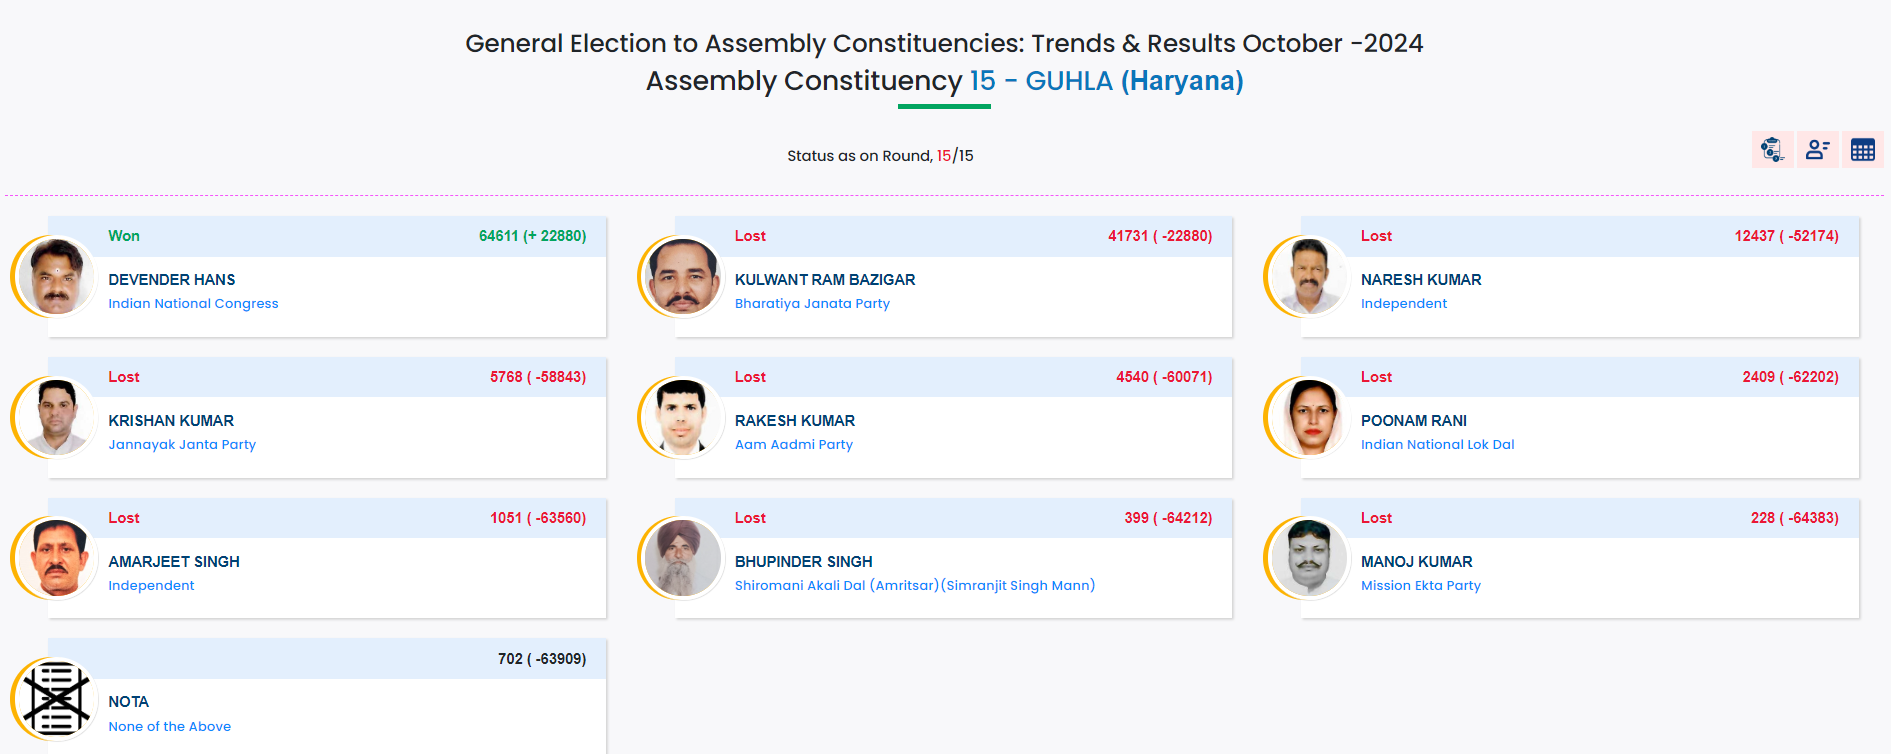
Task: Click the candidate list person icon
Action: point(1817,150)
